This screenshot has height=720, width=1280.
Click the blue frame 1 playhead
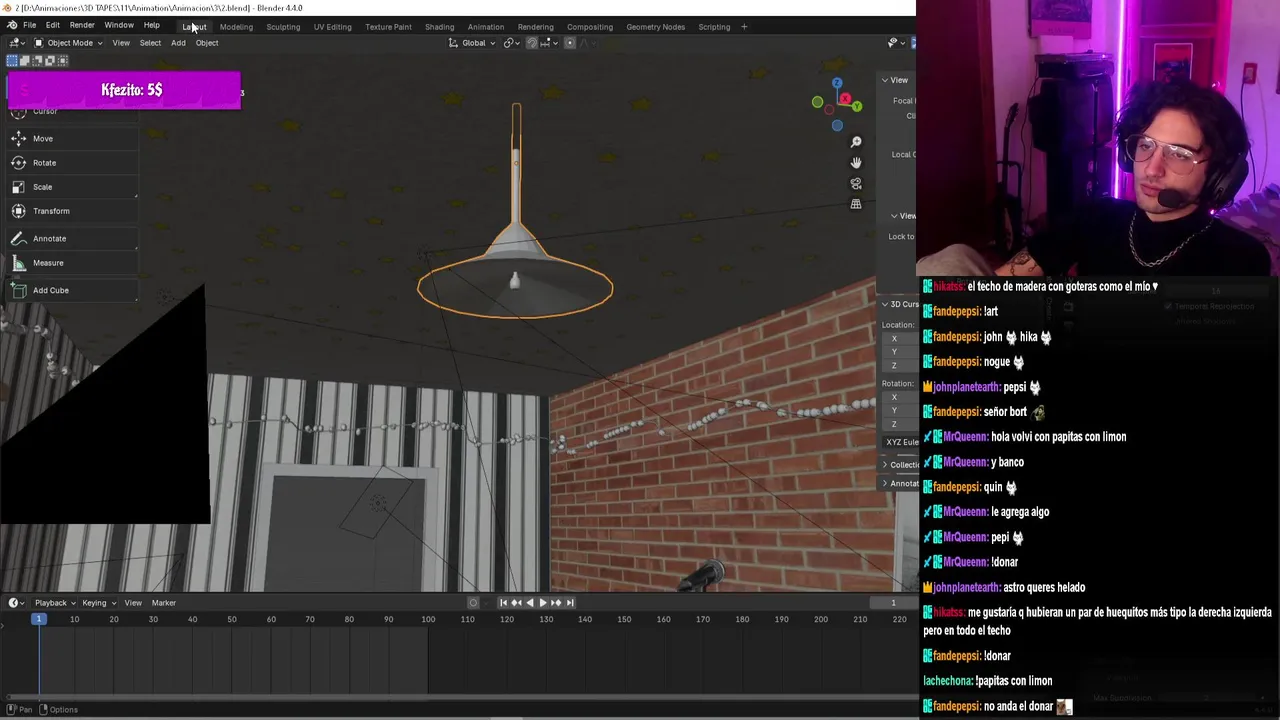tap(38, 620)
